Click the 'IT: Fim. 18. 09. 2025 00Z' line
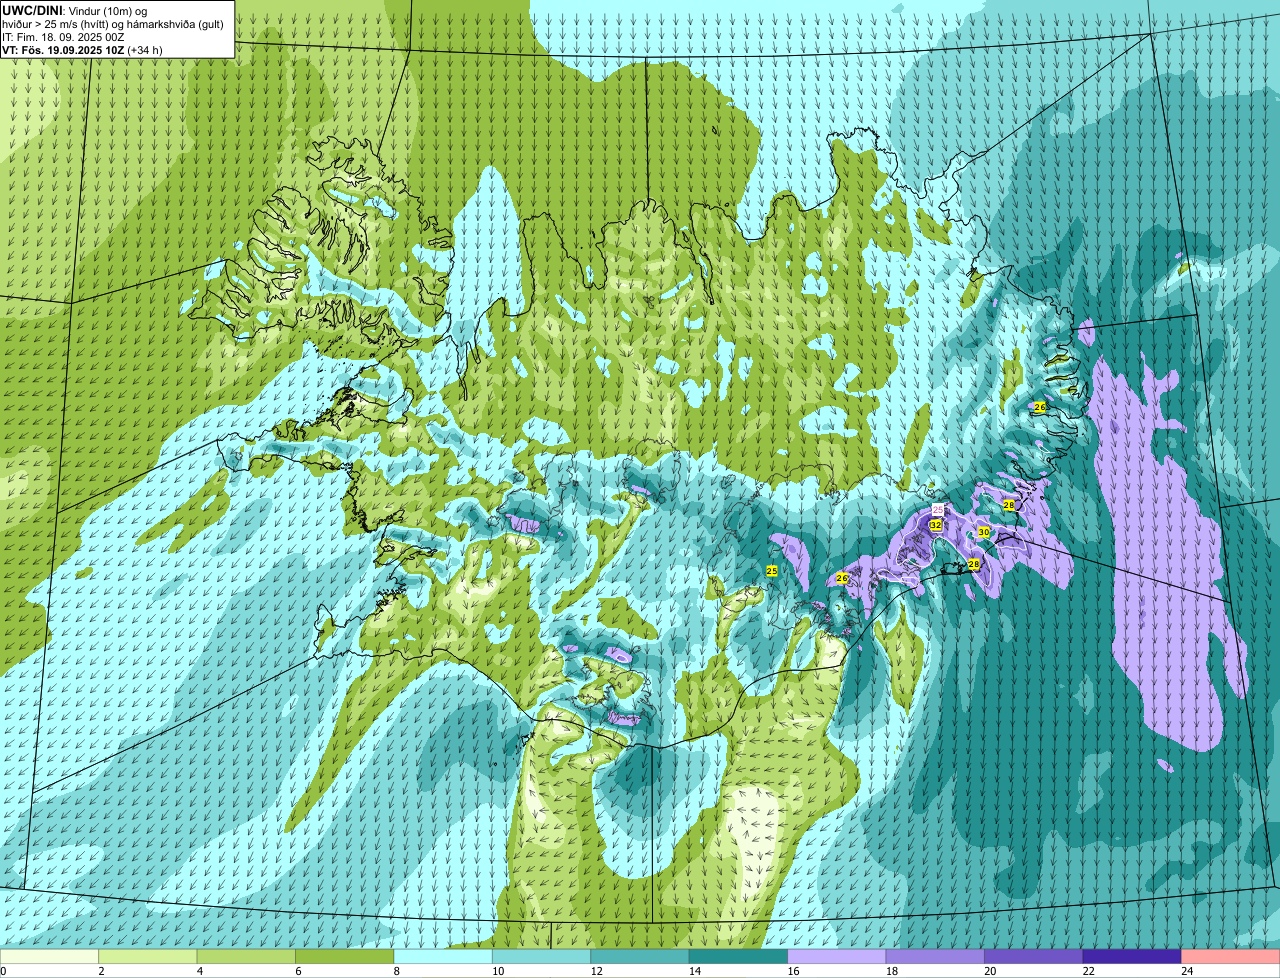The height and width of the screenshot is (978, 1280). (63, 36)
